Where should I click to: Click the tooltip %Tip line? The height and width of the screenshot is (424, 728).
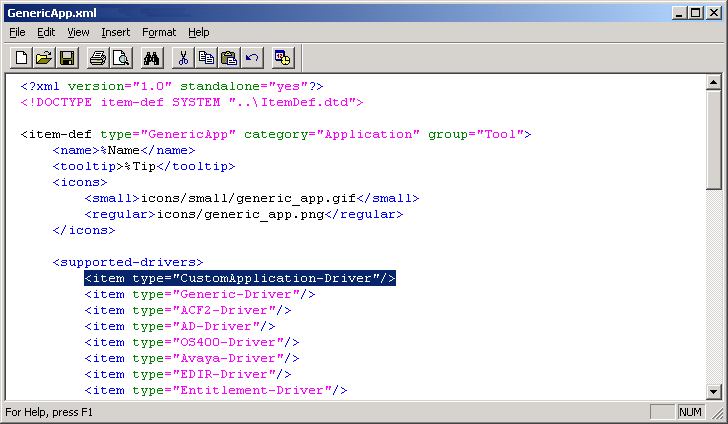pyautogui.click(x=144, y=166)
